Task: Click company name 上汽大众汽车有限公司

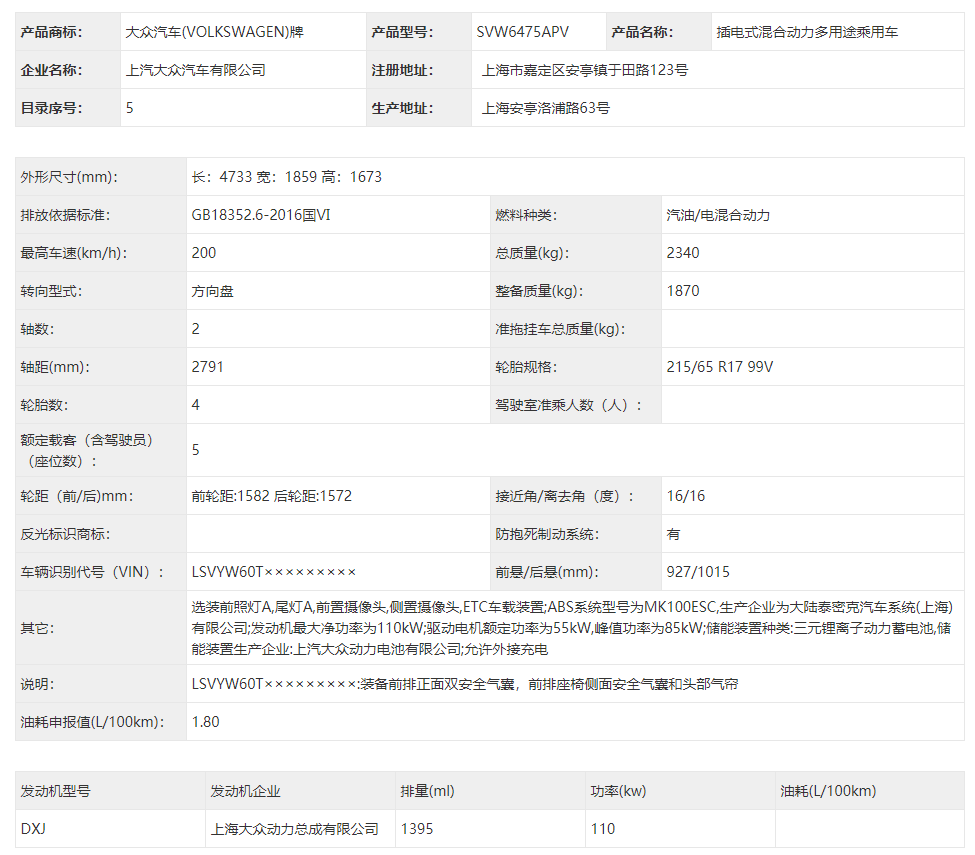Action: click(x=196, y=70)
